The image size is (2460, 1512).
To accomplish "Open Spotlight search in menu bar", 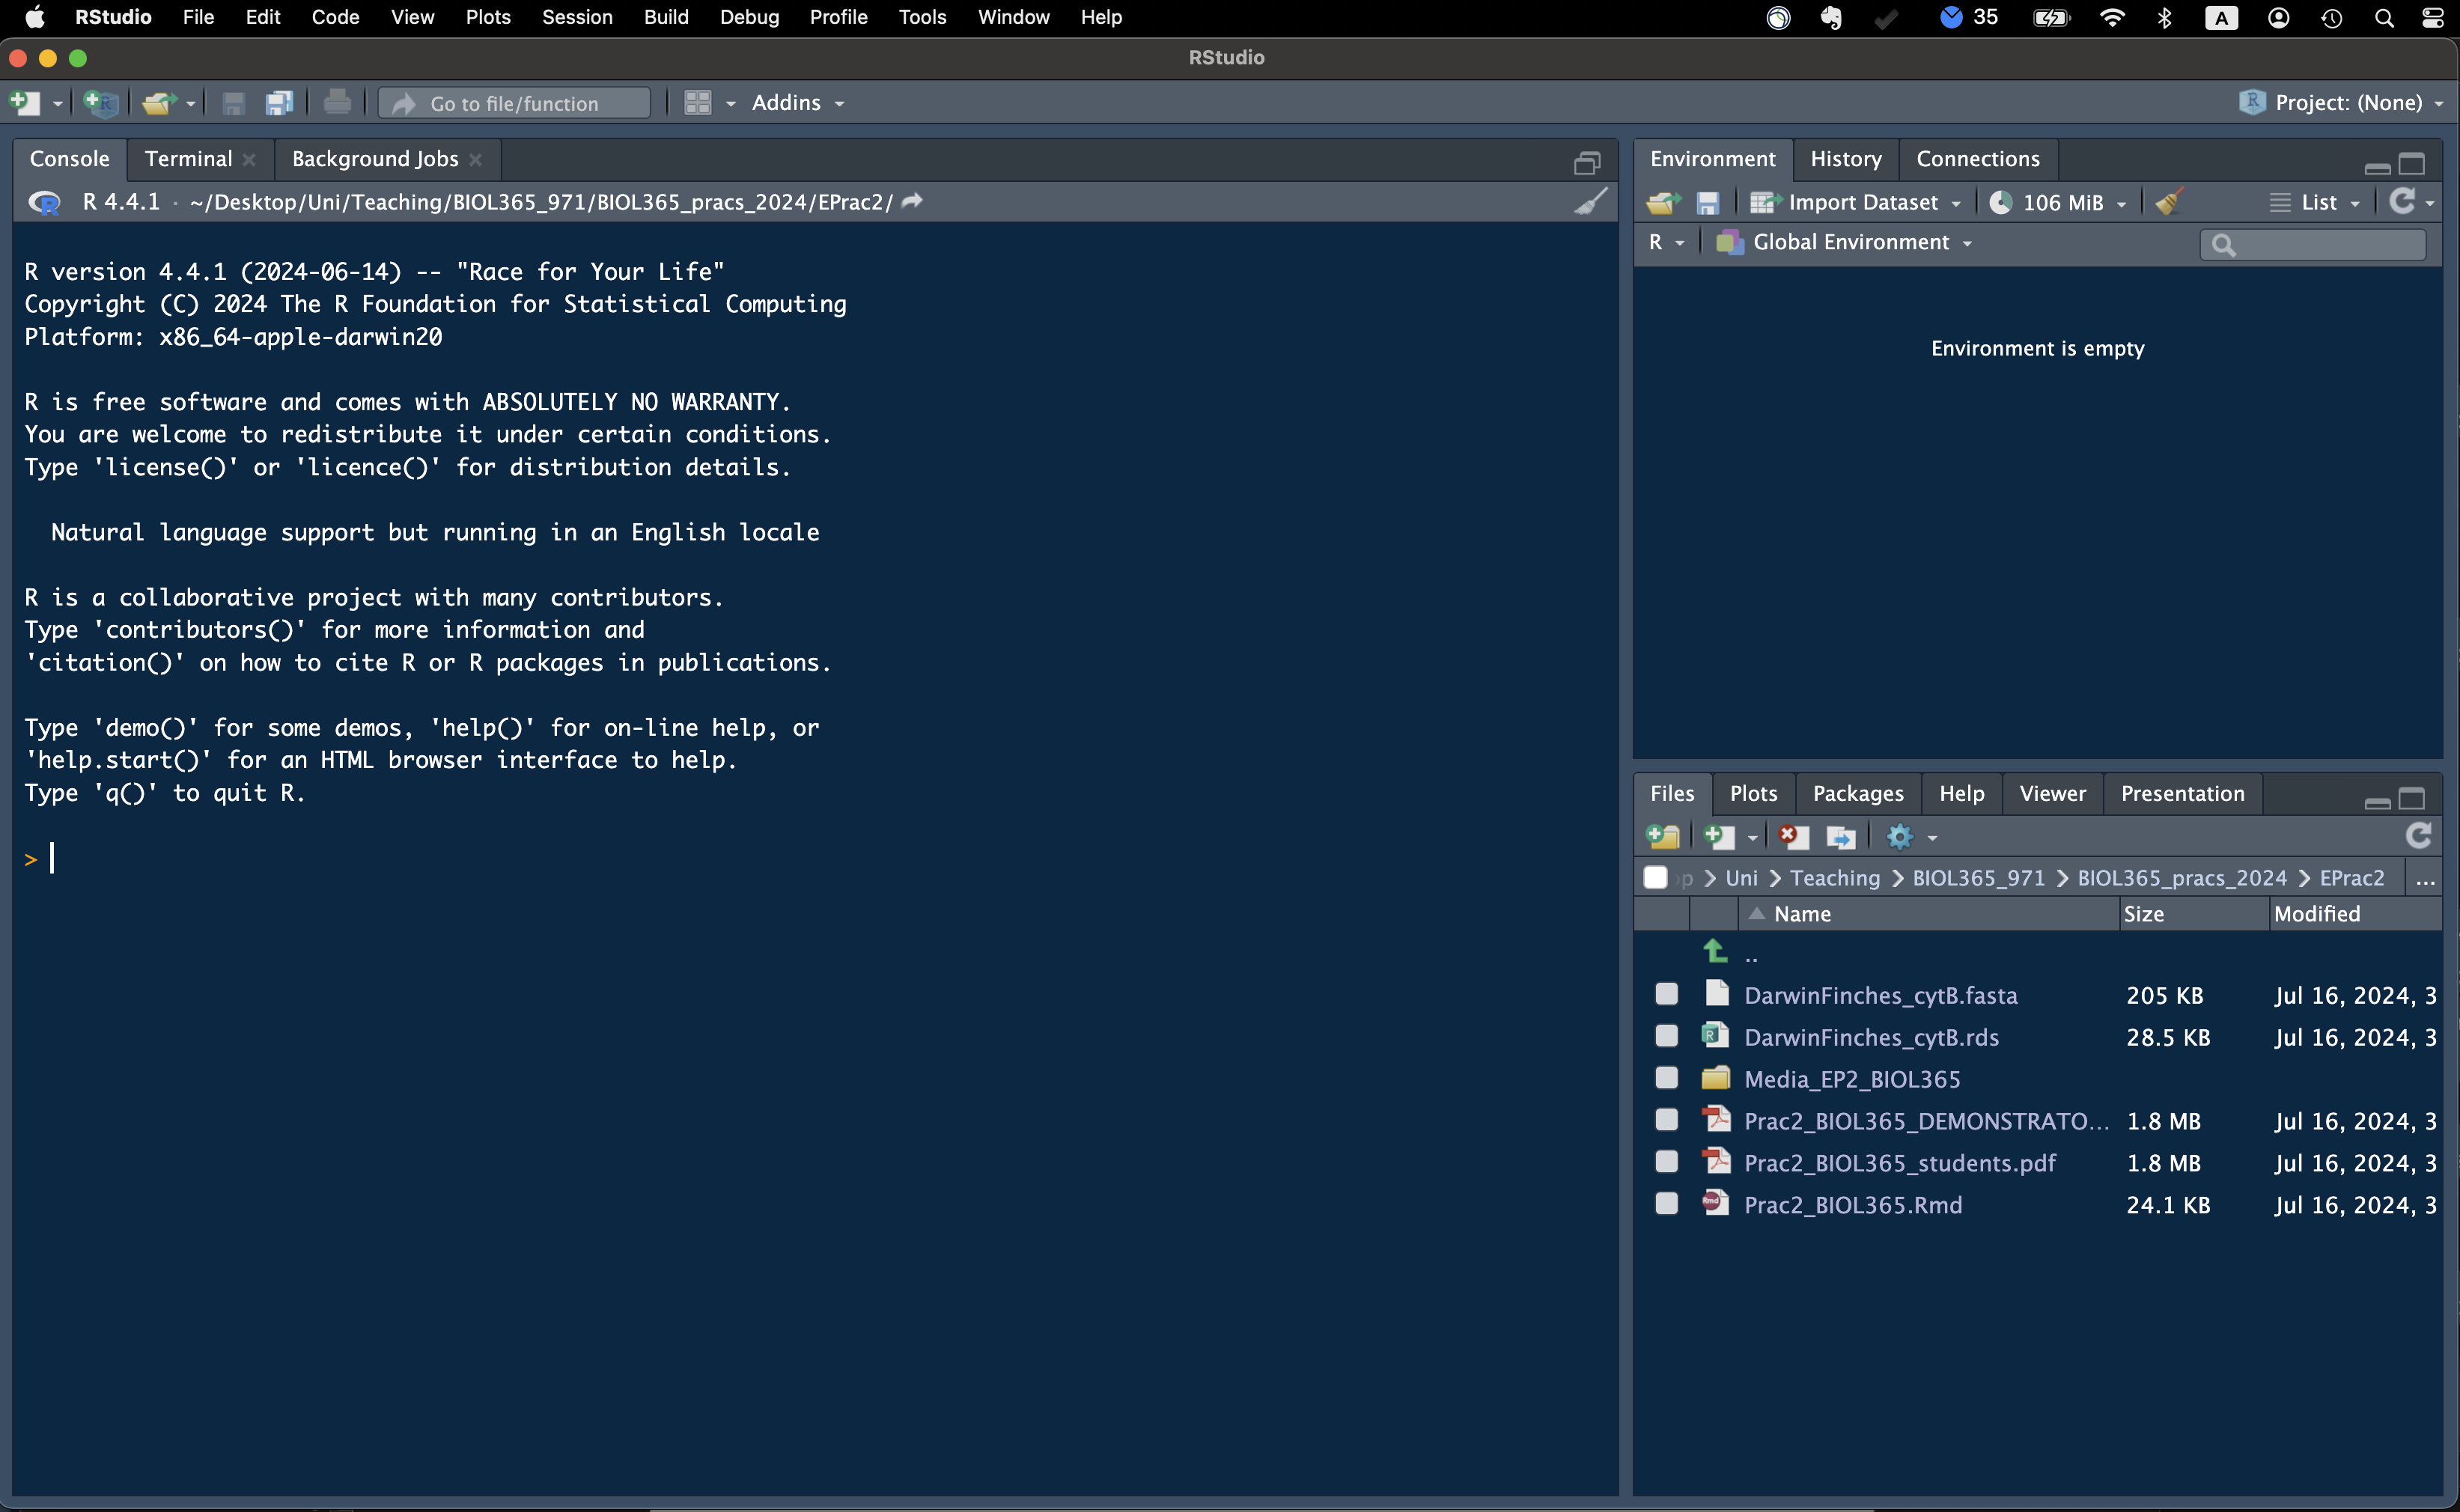I will point(2384,18).
